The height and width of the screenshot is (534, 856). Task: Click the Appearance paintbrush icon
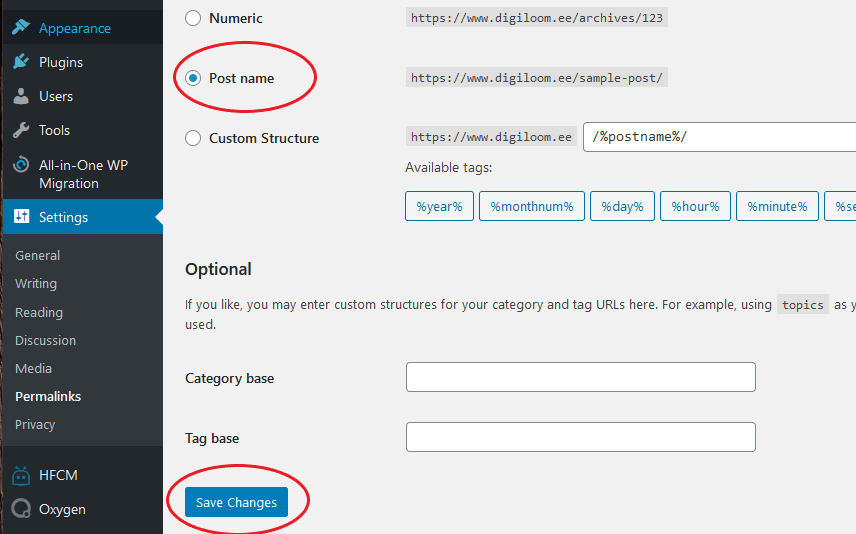(x=21, y=27)
